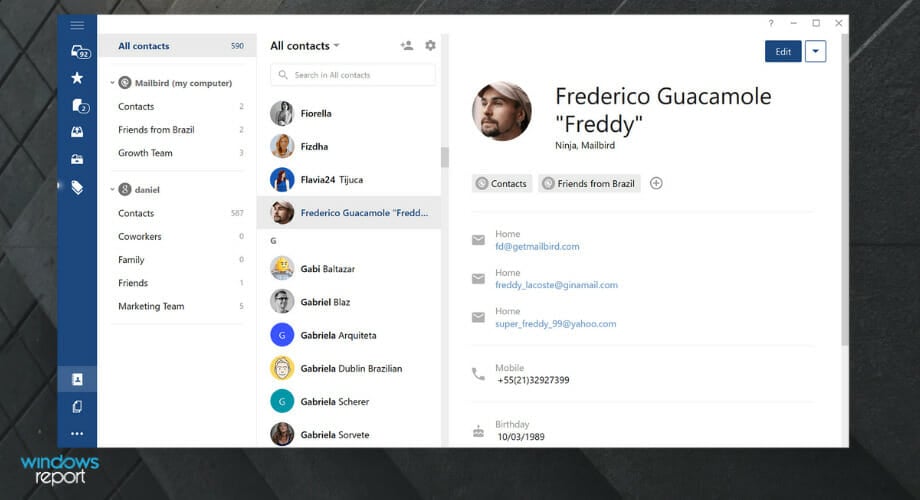Screen dimensions: 920x500
Task: Select contact Gabriel Blaz
Action: pos(349,302)
